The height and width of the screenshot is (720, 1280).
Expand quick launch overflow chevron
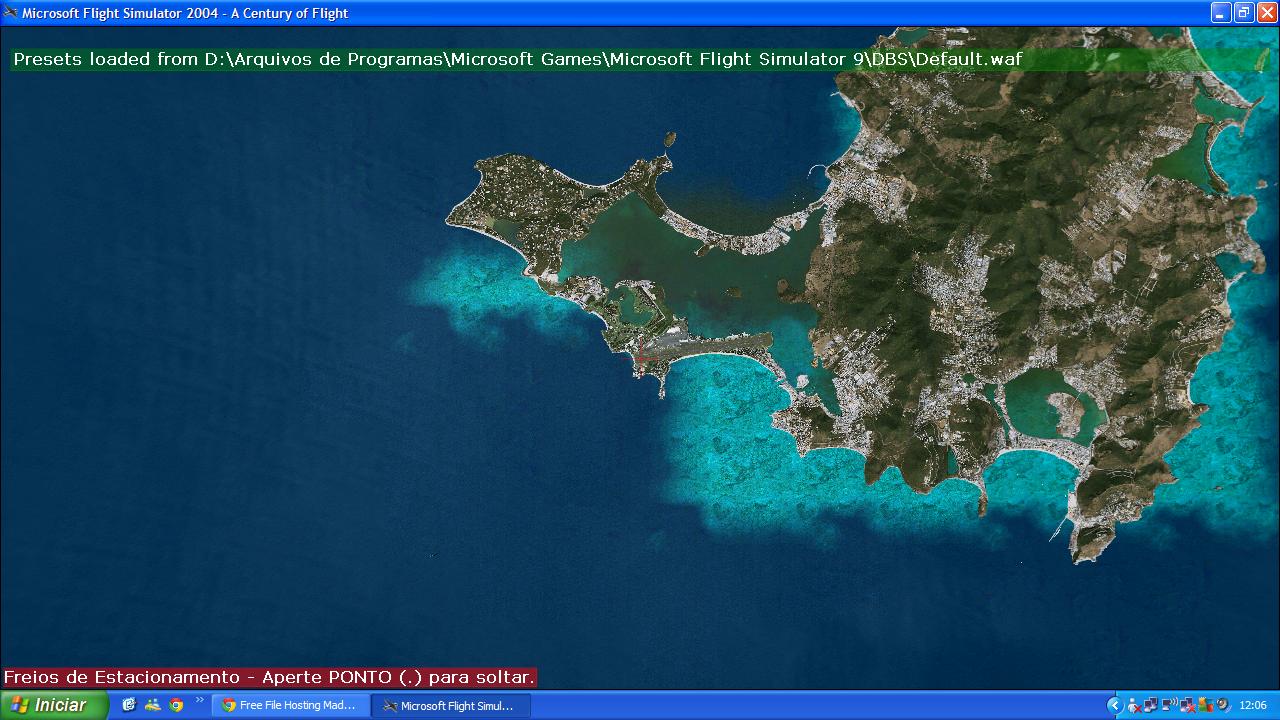point(199,700)
